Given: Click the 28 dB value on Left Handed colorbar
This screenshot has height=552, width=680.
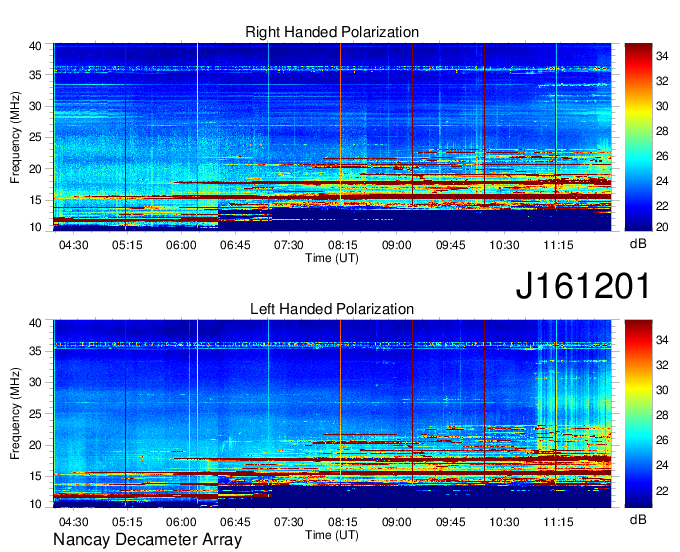Looking at the screenshot, I should (x=662, y=415).
